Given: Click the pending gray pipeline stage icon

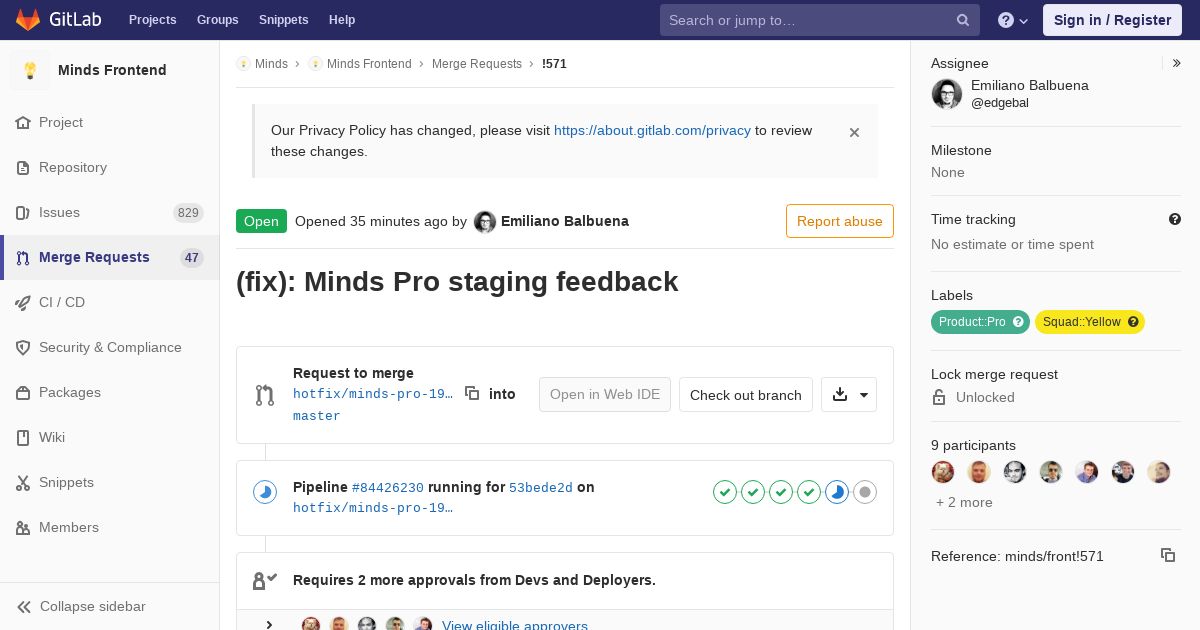Looking at the screenshot, I should (x=865, y=492).
